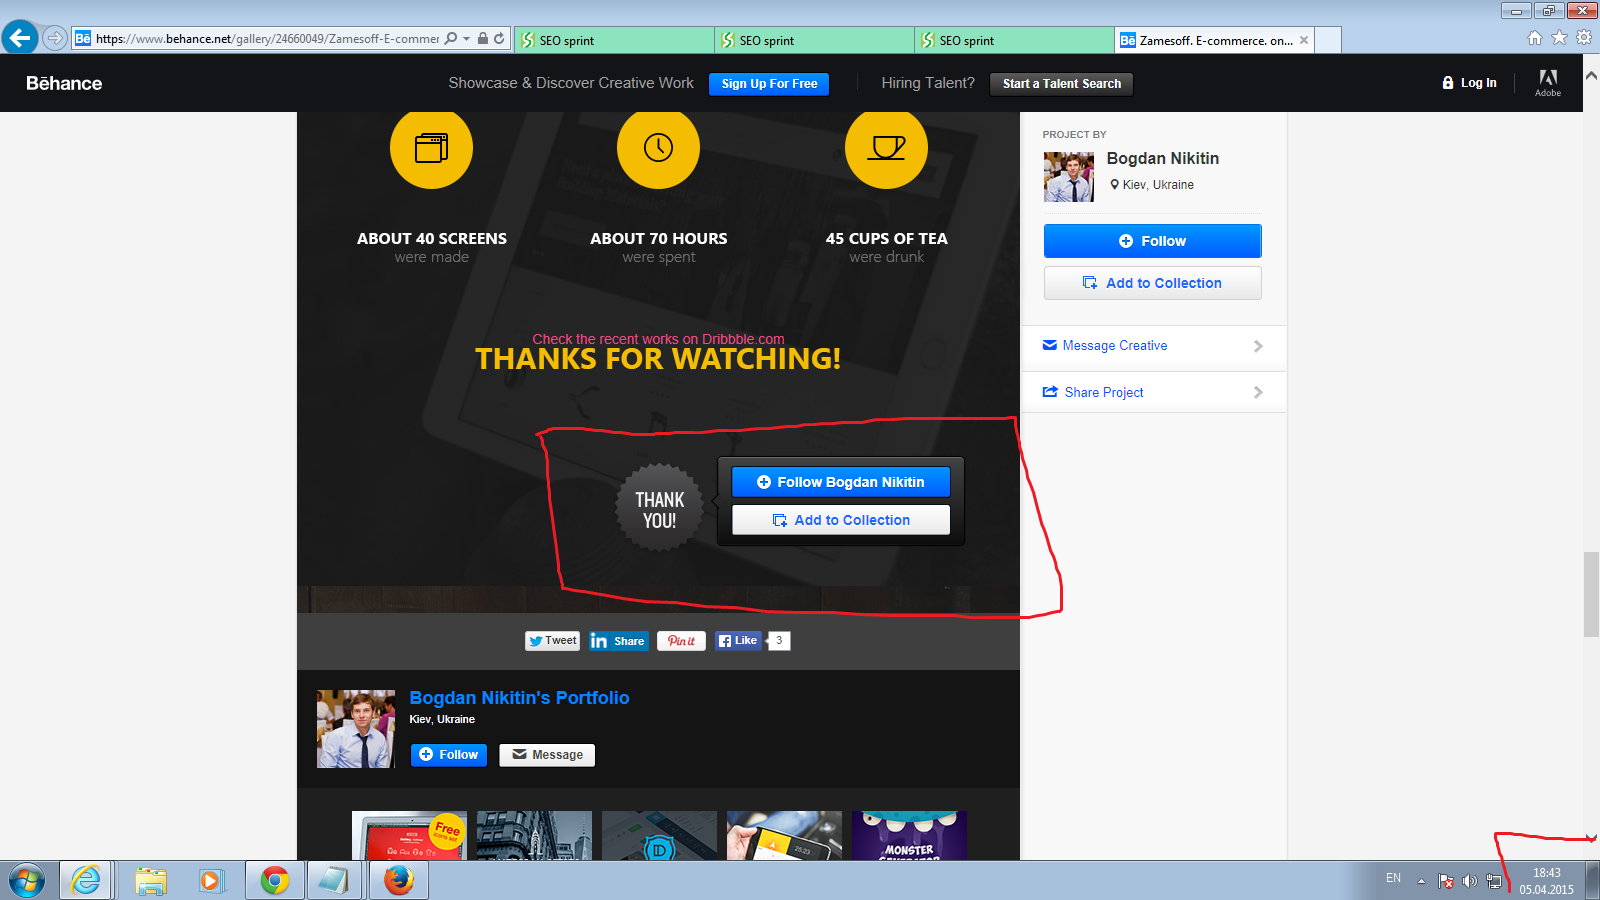Click the Adobe logo icon

(x=1548, y=82)
